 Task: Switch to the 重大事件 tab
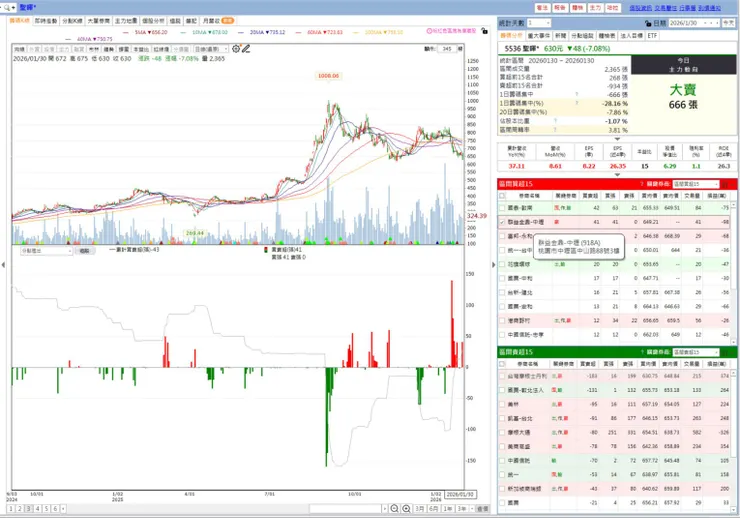(538, 36)
